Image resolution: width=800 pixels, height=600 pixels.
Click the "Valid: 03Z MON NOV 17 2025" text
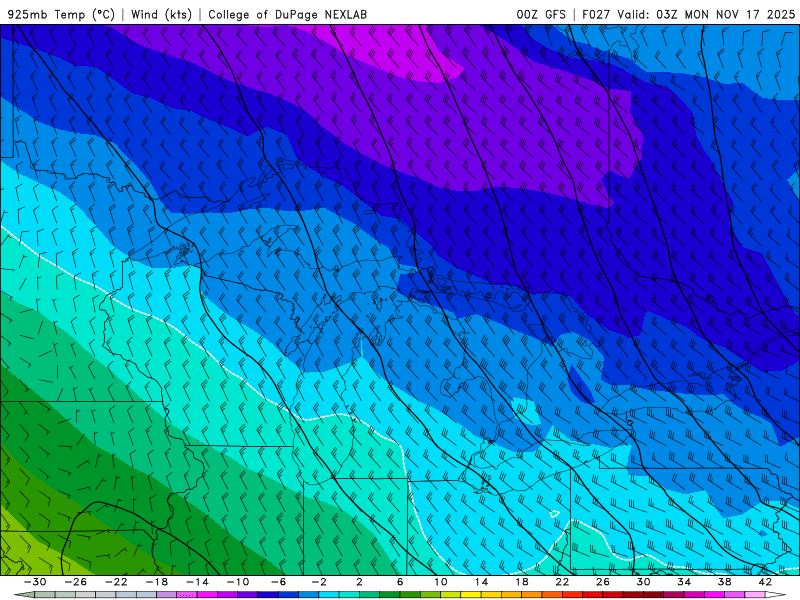pos(706,14)
